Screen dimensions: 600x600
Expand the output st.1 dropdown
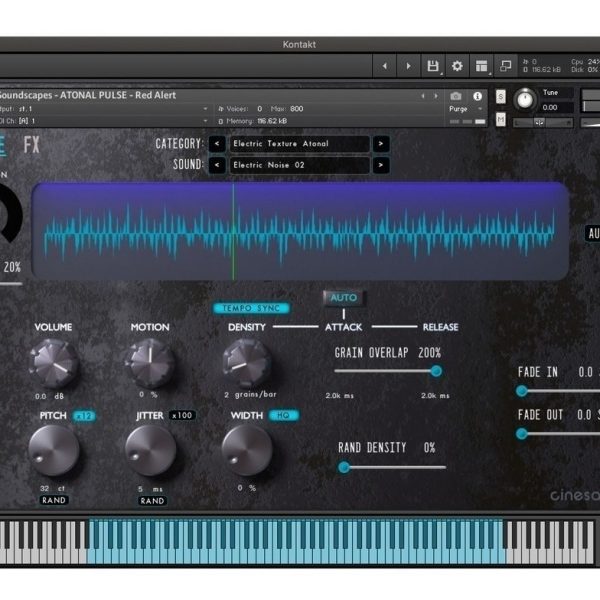click(x=205, y=109)
